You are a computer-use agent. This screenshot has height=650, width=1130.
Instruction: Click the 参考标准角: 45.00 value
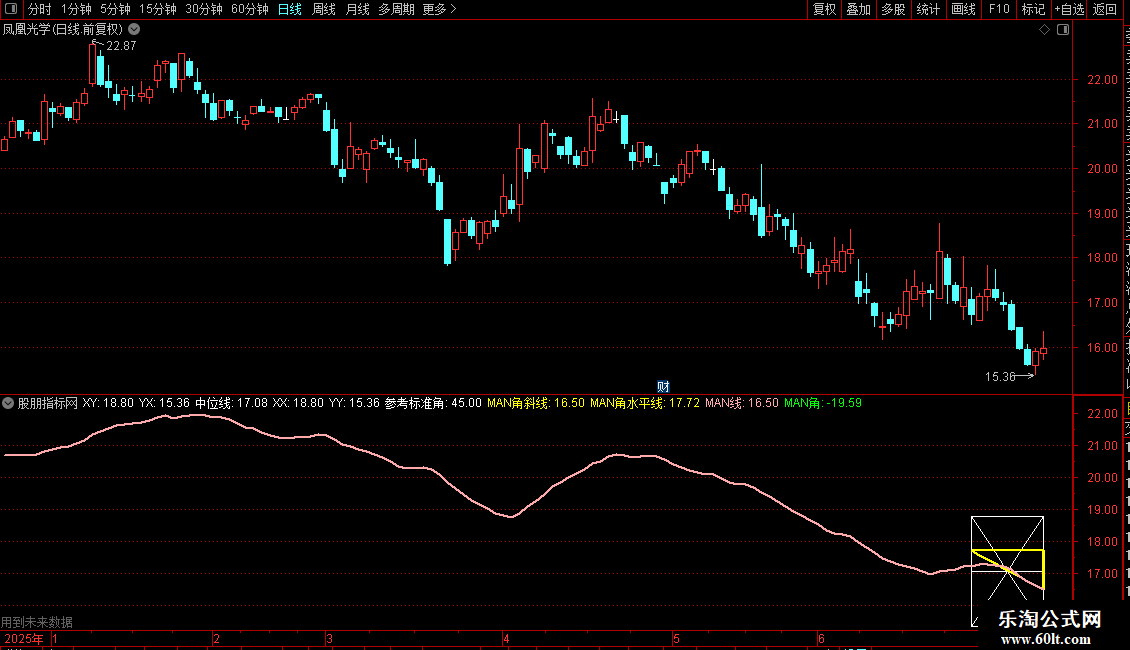tap(432, 403)
